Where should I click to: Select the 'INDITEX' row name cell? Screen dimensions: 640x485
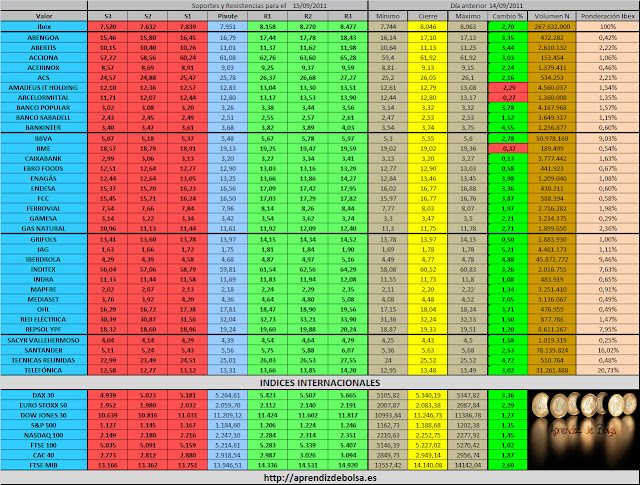44,269
